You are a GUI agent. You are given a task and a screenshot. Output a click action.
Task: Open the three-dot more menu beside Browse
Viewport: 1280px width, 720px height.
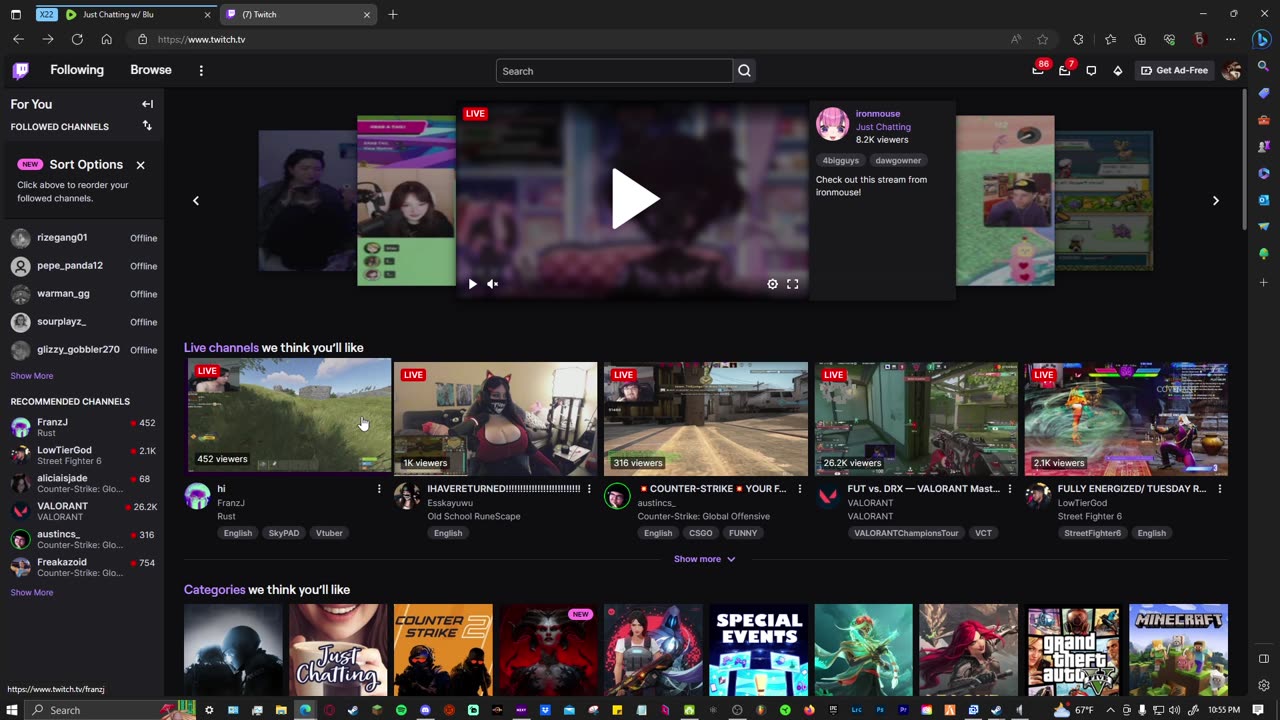point(201,71)
